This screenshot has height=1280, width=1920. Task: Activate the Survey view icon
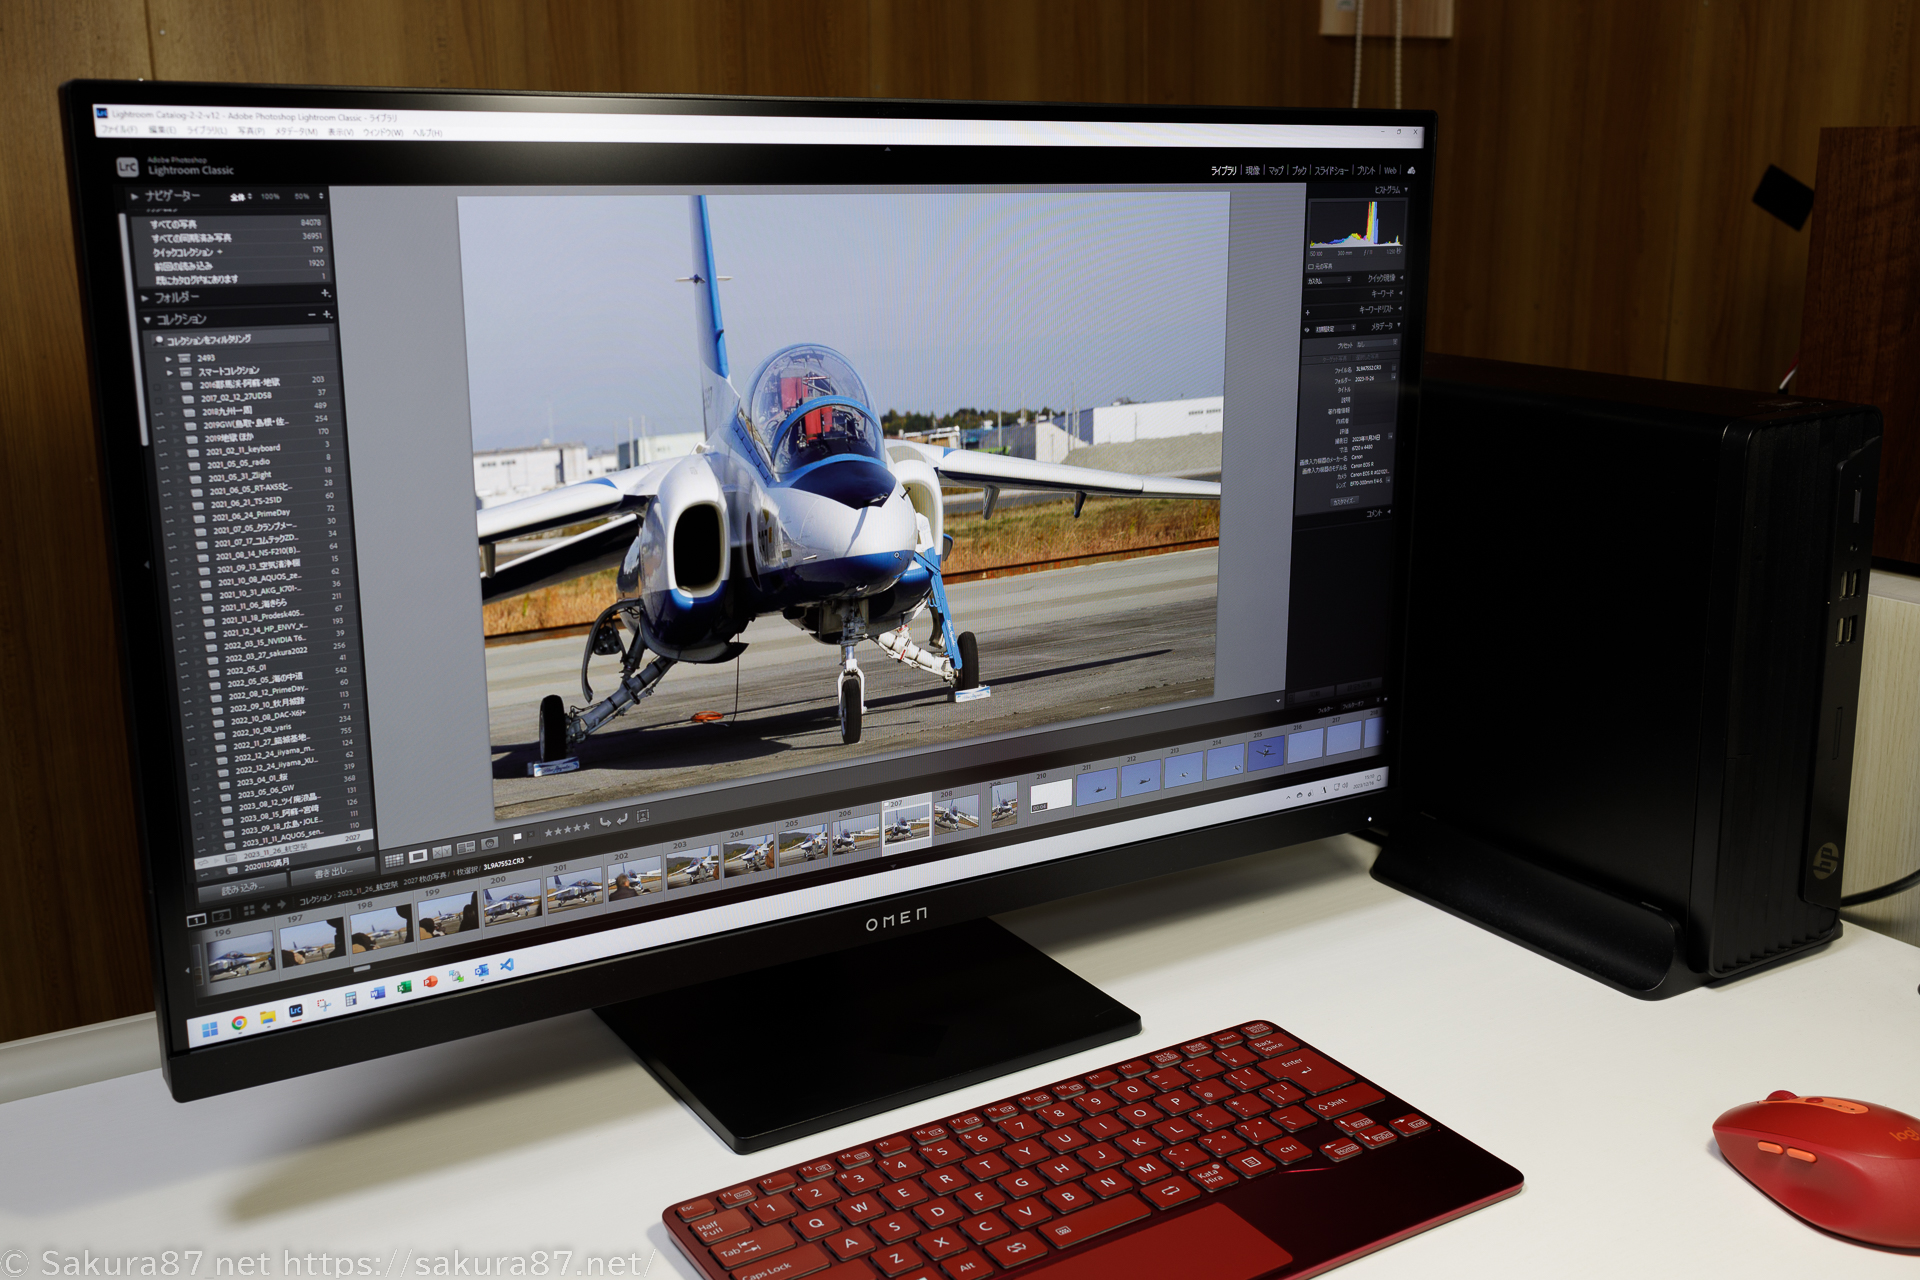464,848
